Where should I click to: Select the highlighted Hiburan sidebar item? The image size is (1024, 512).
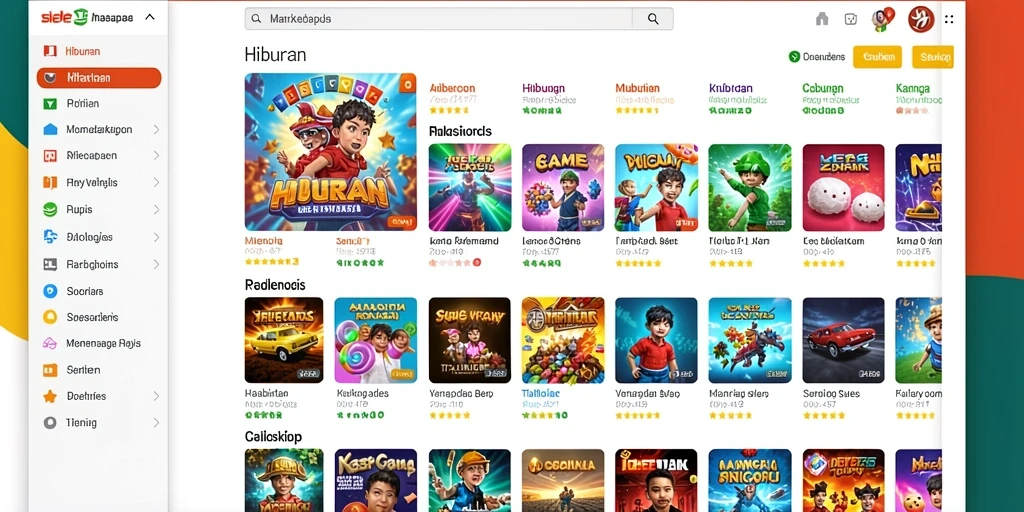point(99,78)
